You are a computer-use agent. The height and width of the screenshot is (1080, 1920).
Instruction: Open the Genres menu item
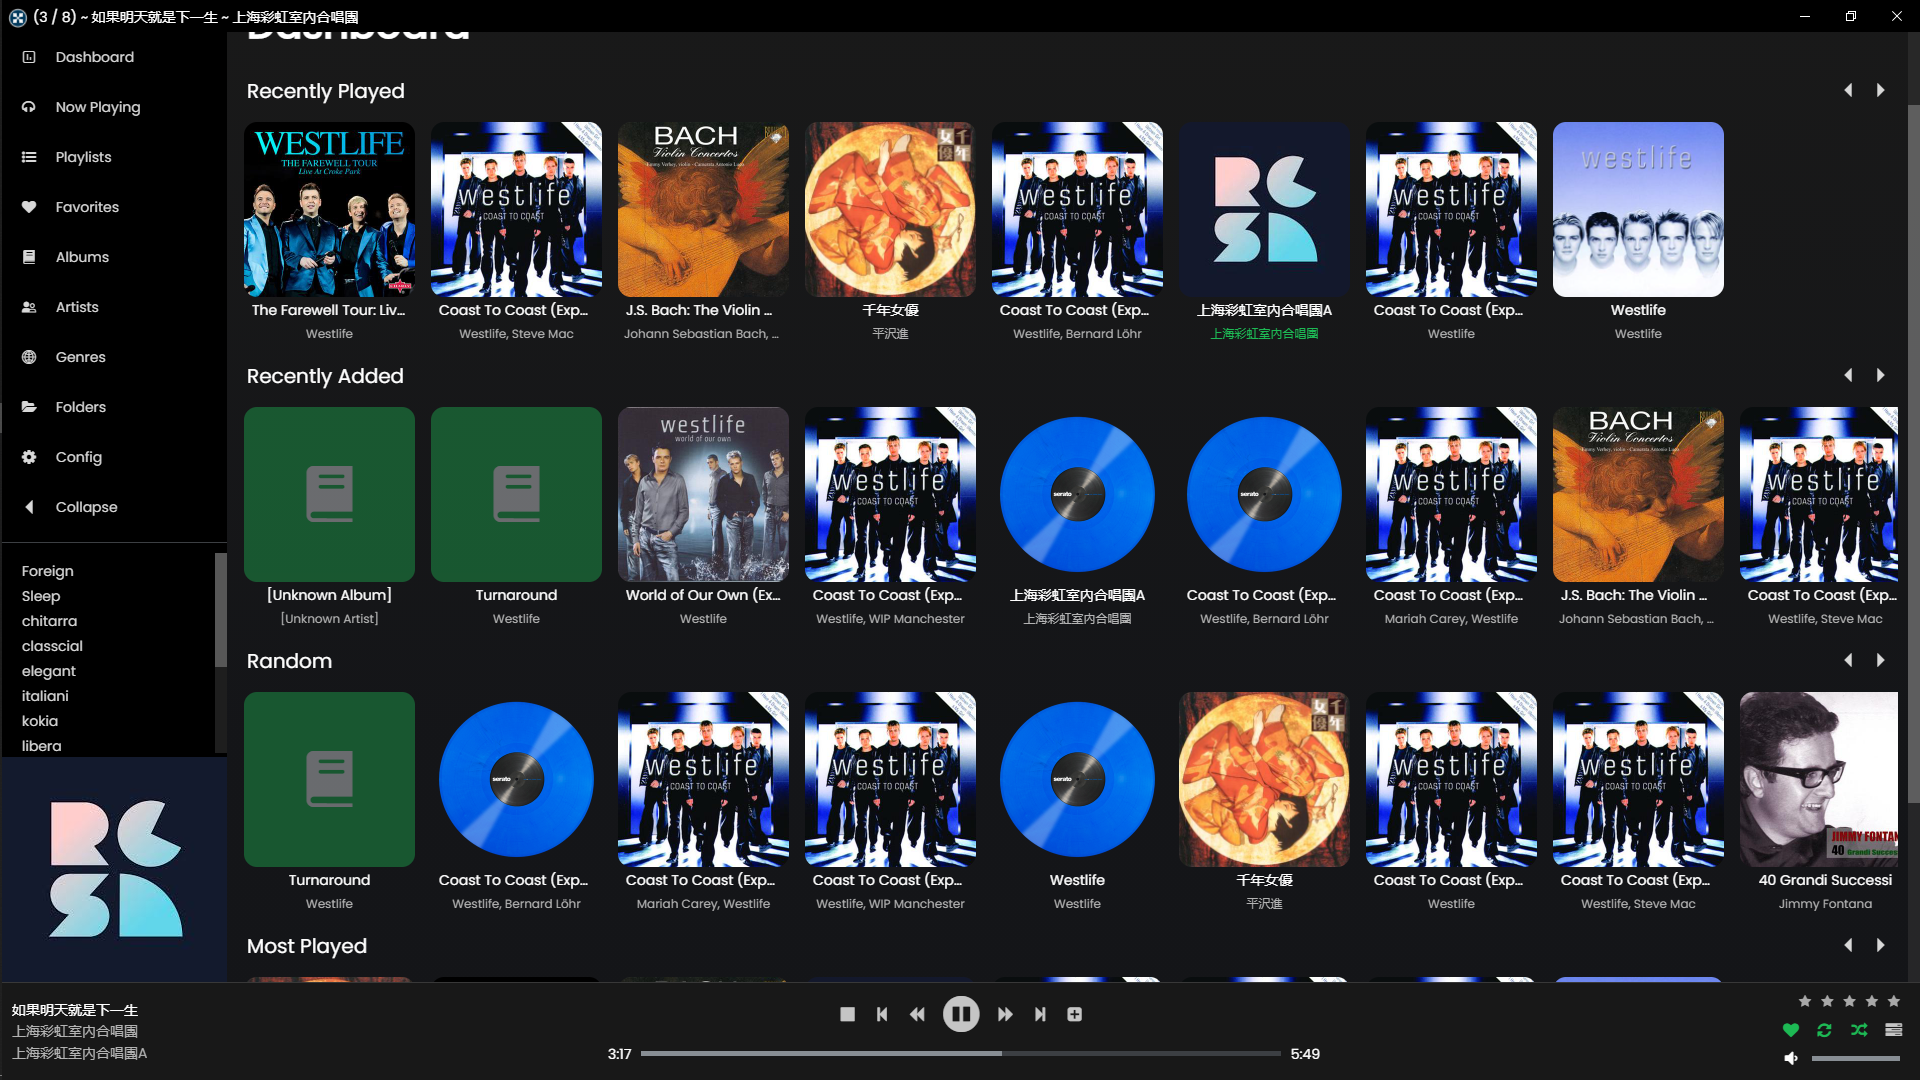tap(80, 357)
